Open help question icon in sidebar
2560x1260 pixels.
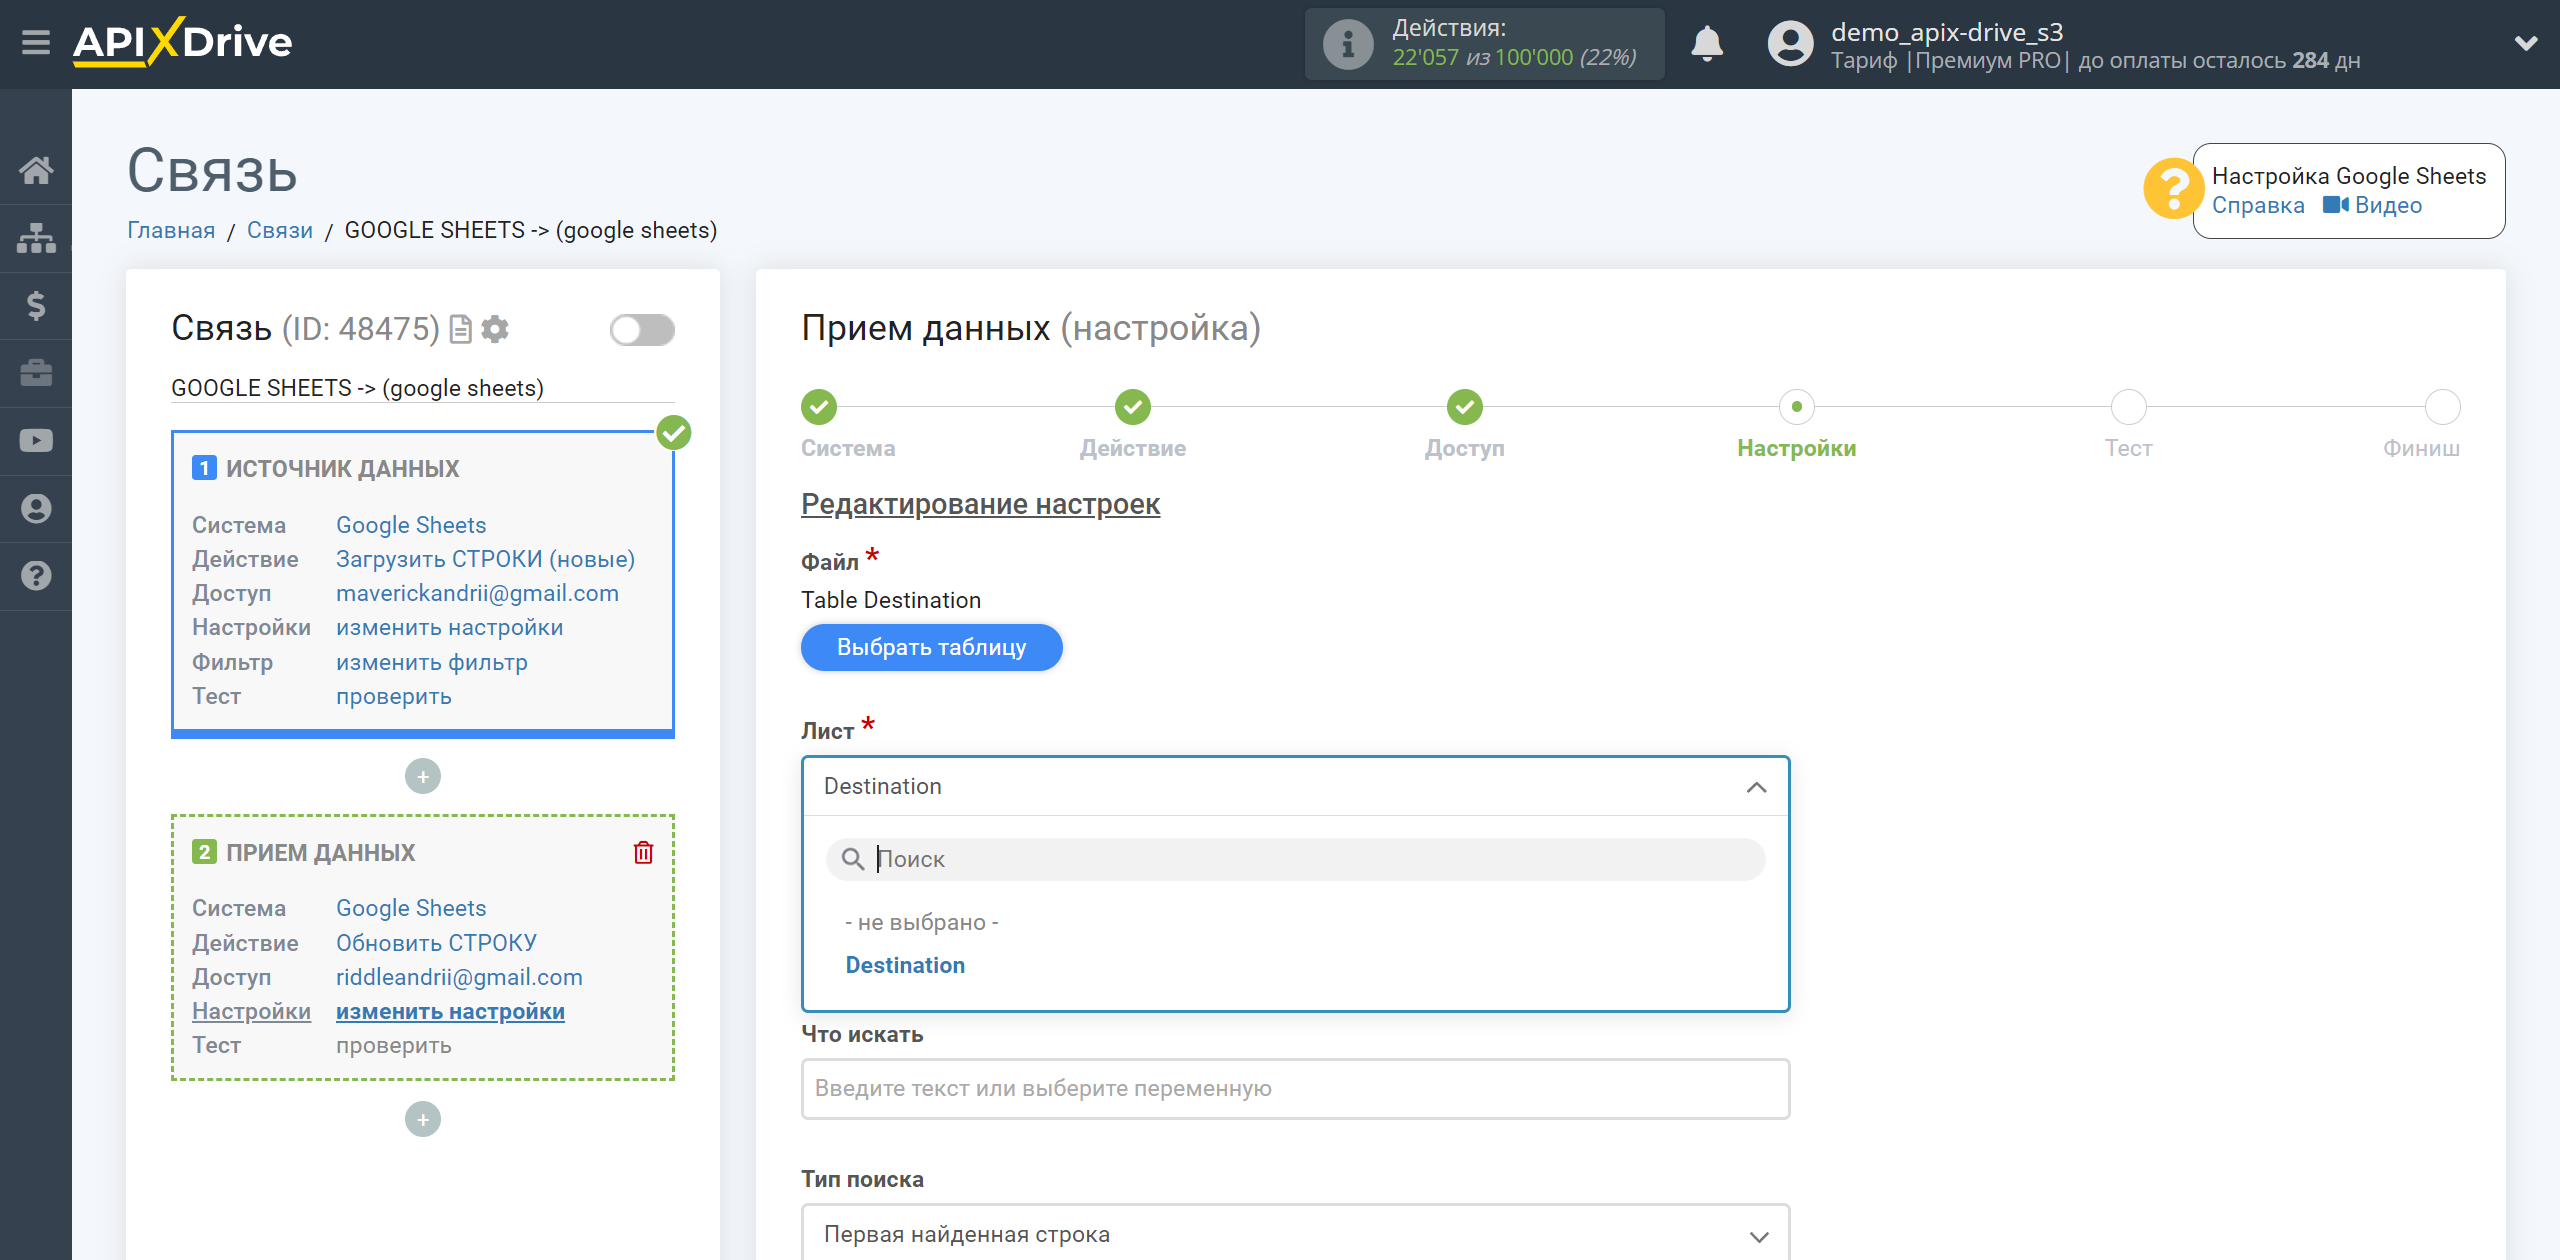click(x=36, y=576)
